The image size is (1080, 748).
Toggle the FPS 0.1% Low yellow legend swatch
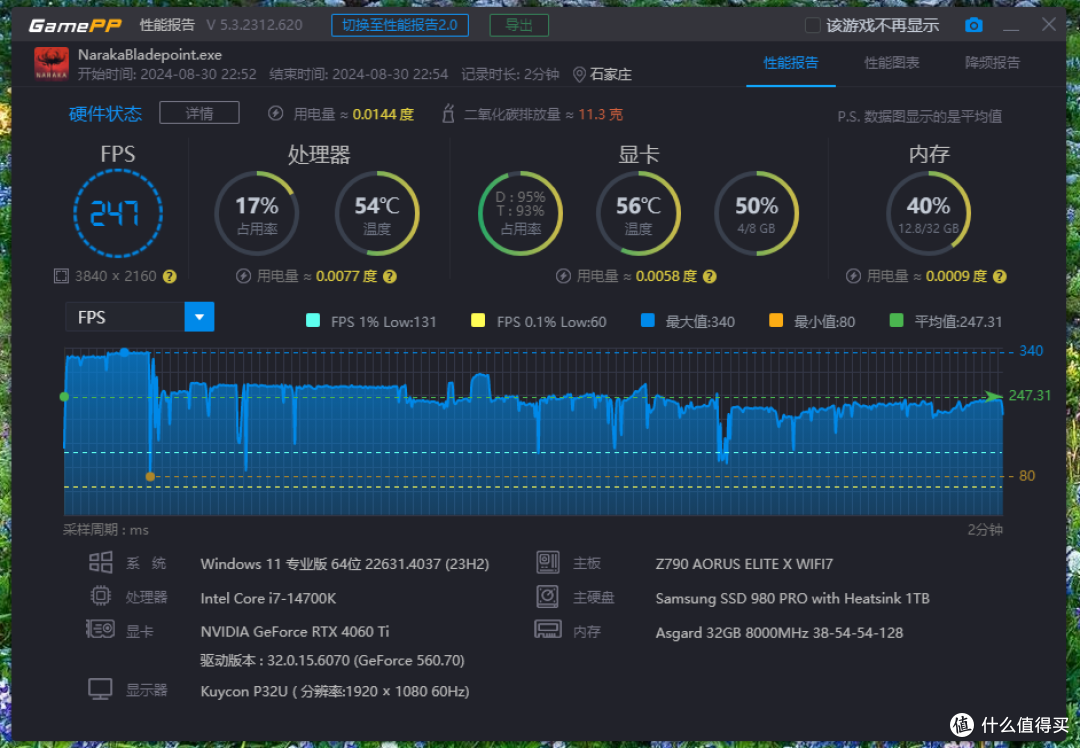pyautogui.click(x=478, y=320)
